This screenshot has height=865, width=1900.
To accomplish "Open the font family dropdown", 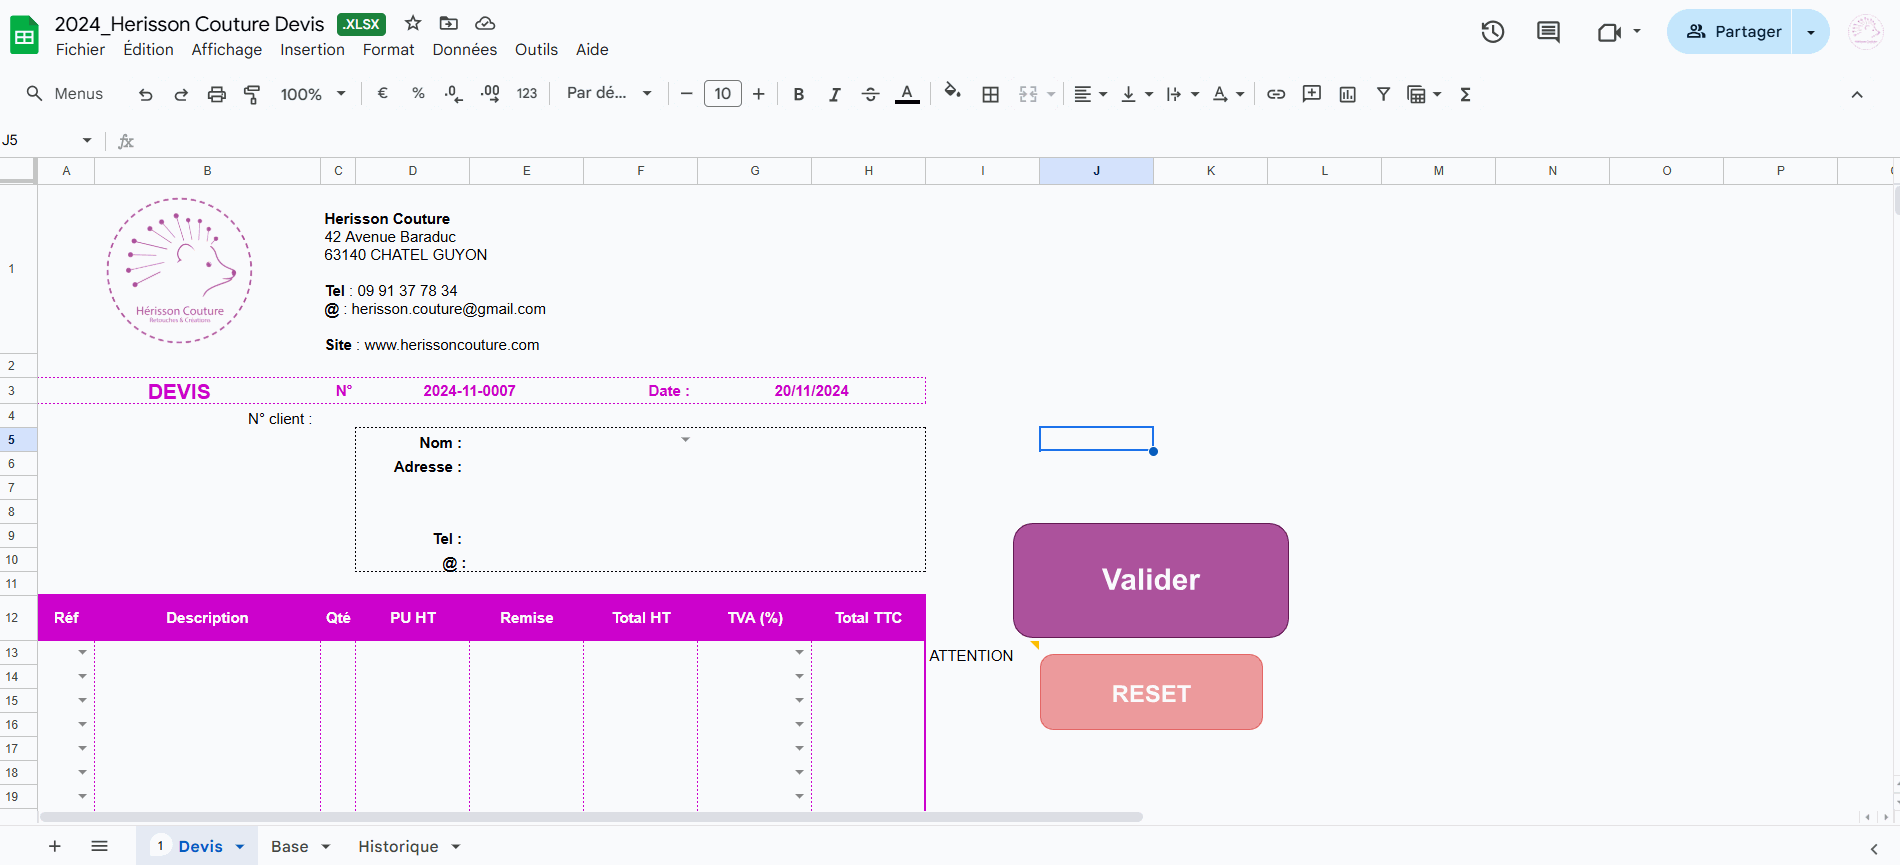I will pyautogui.click(x=608, y=93).
